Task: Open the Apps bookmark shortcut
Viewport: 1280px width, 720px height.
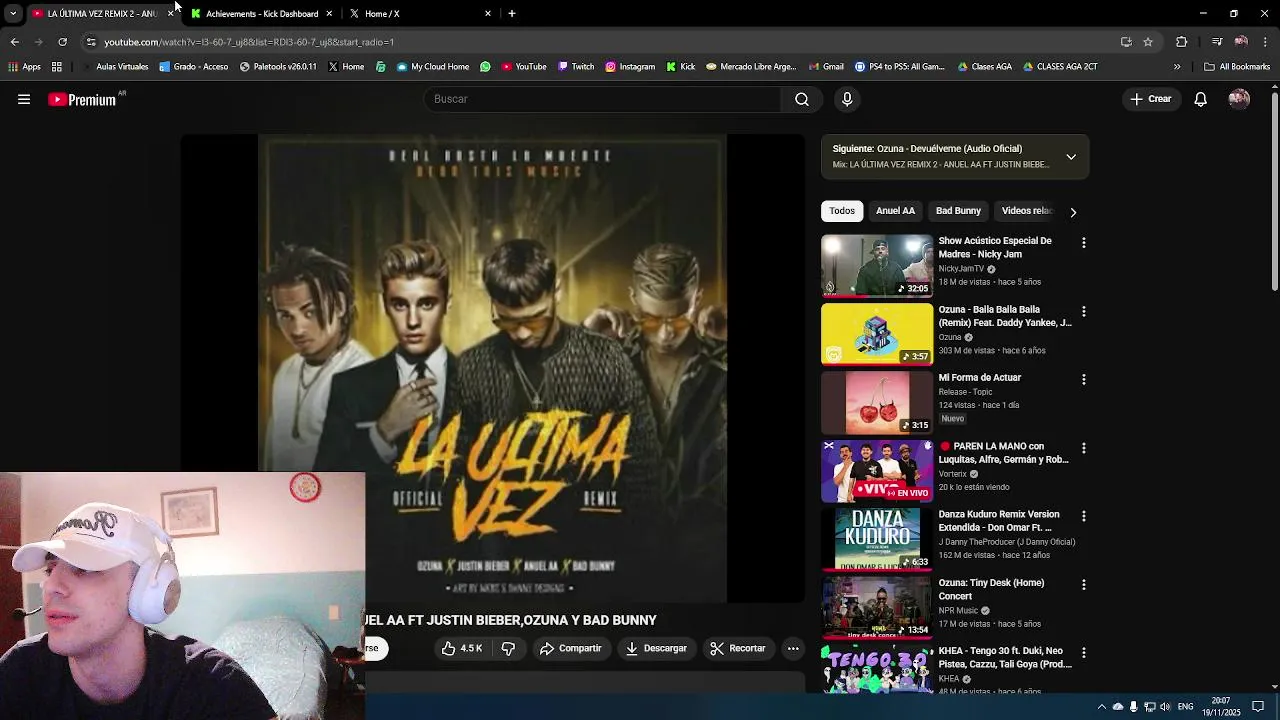Action: coord(24,67)
